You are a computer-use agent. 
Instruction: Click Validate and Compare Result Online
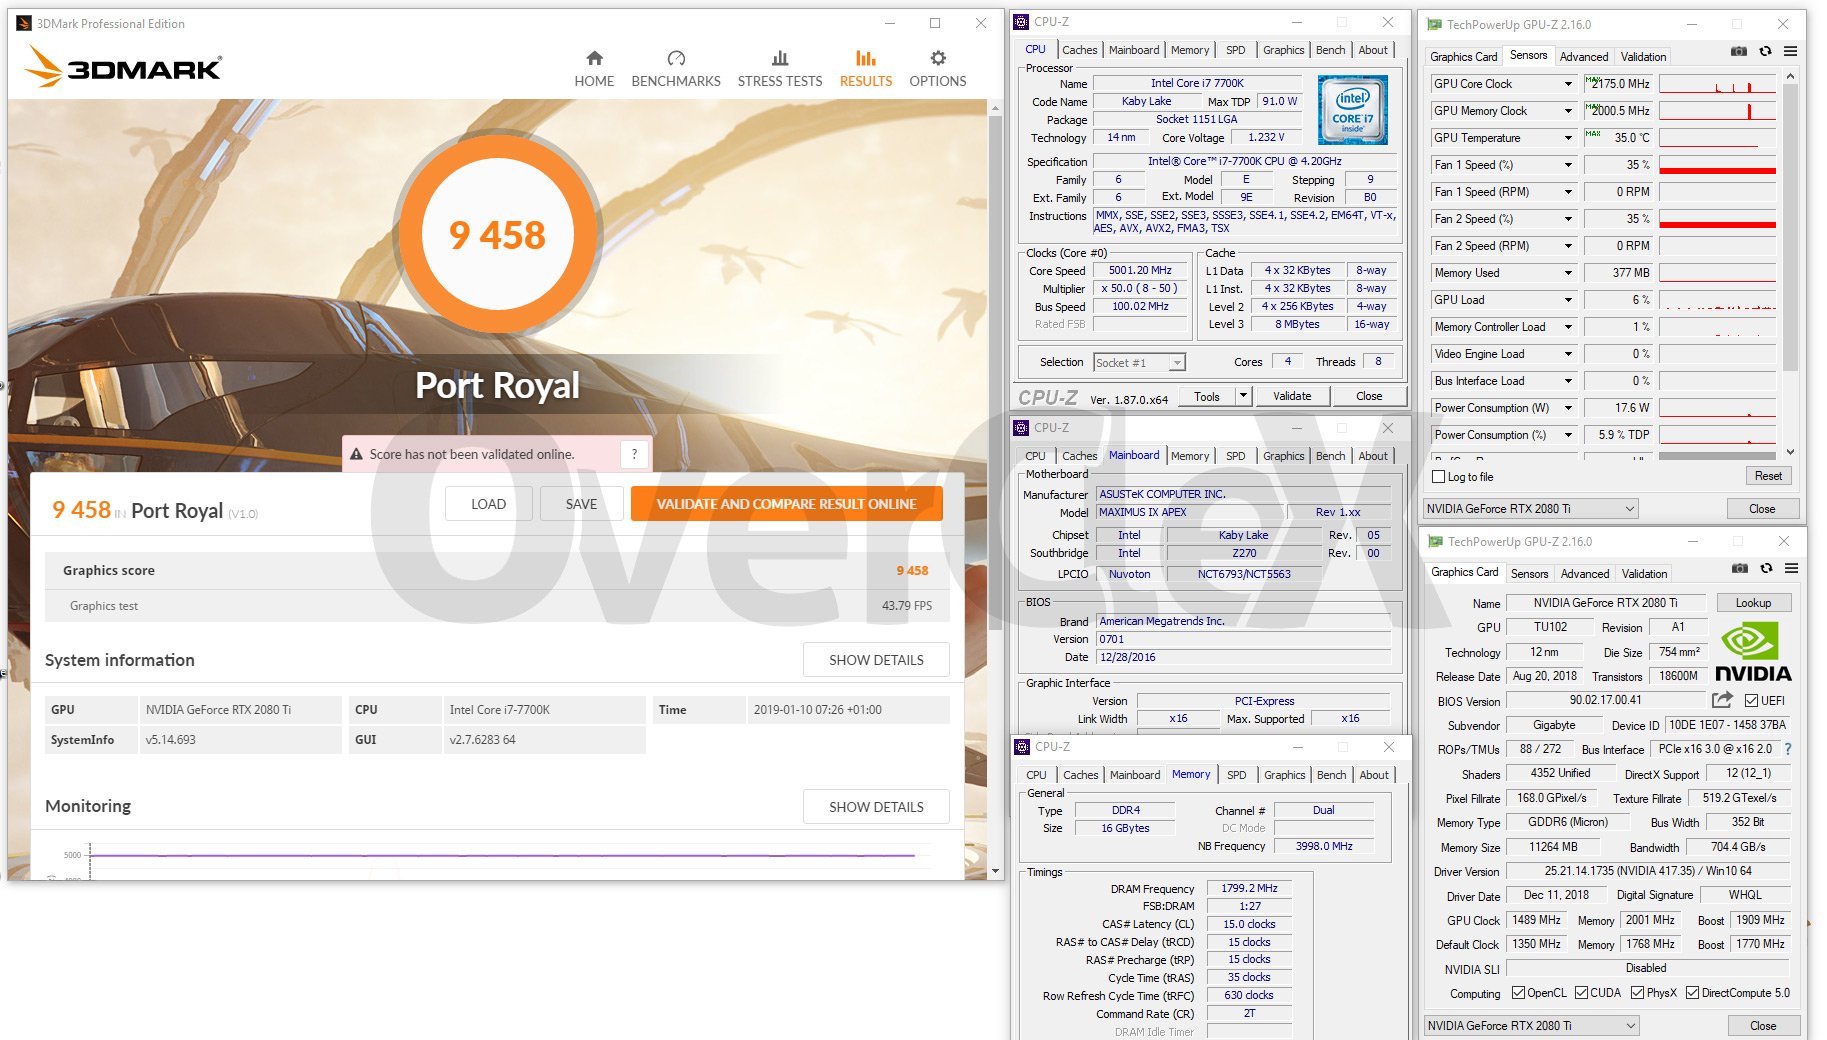[786, 504]
